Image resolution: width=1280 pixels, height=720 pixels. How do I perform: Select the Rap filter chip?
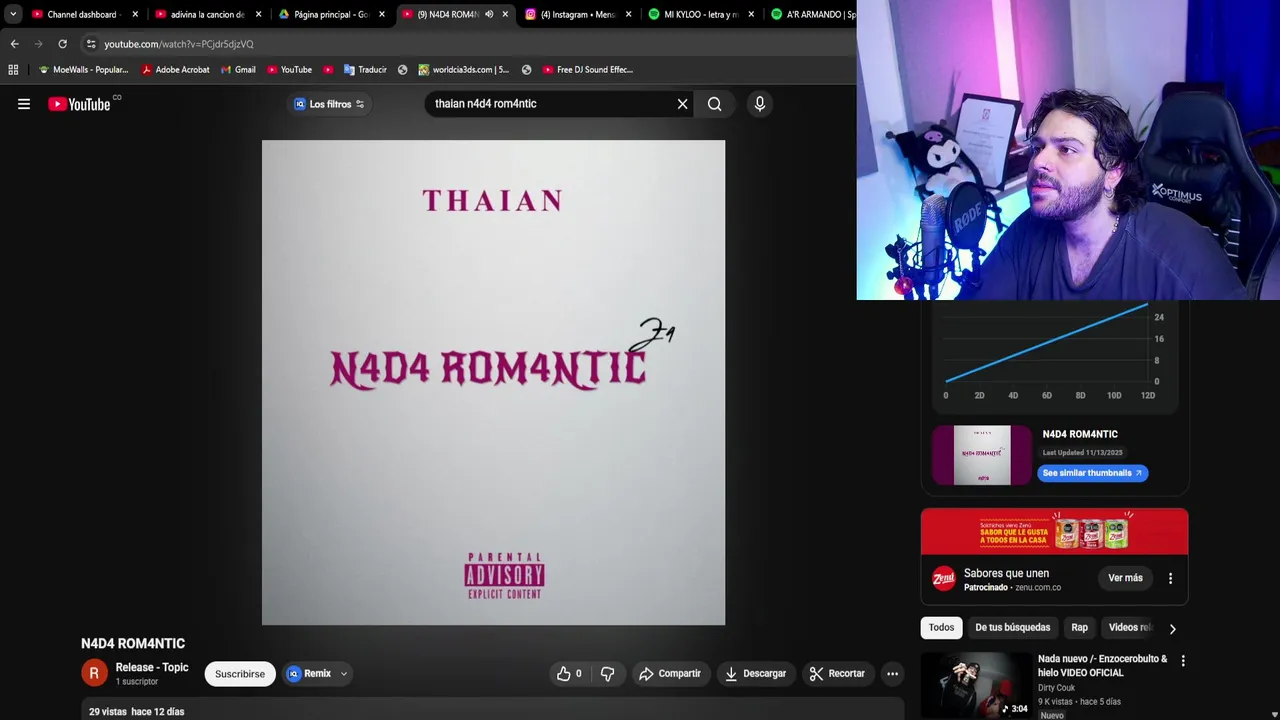pyautogui.click(x=1079, y=627)
